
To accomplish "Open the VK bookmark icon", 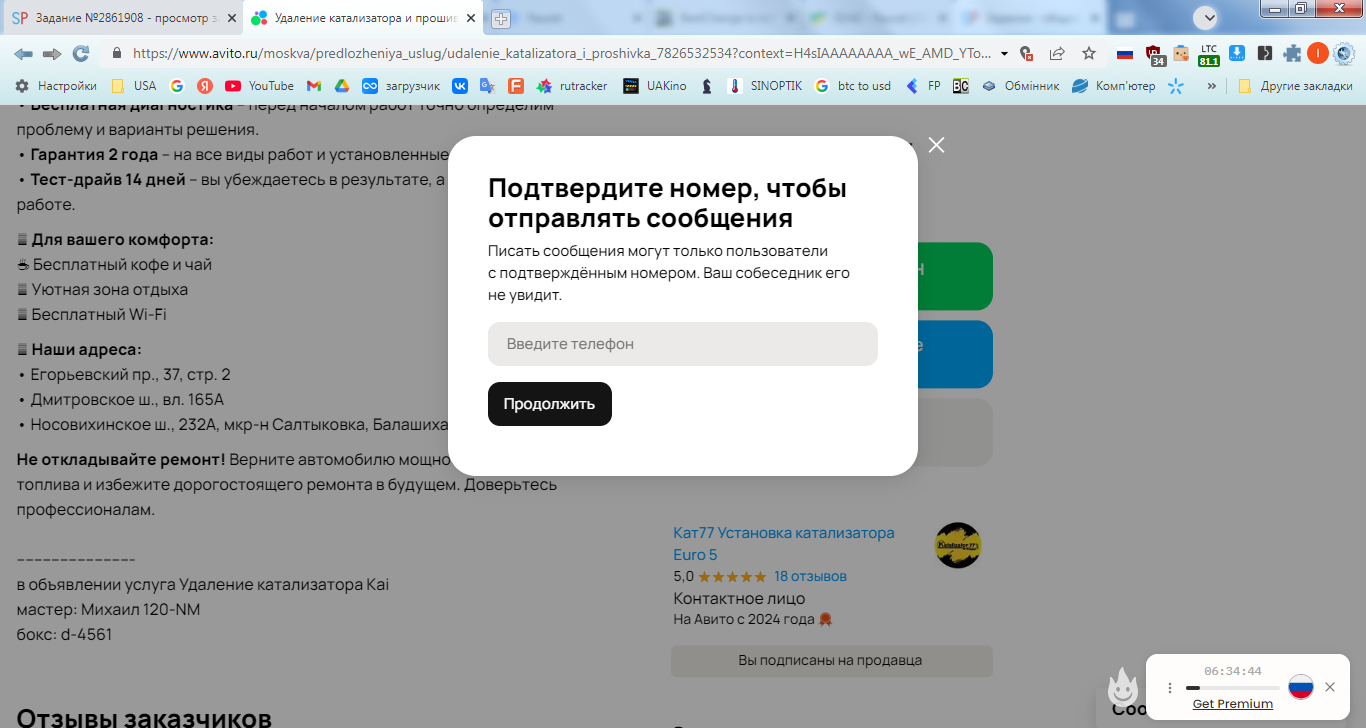I will pos(459,86).
